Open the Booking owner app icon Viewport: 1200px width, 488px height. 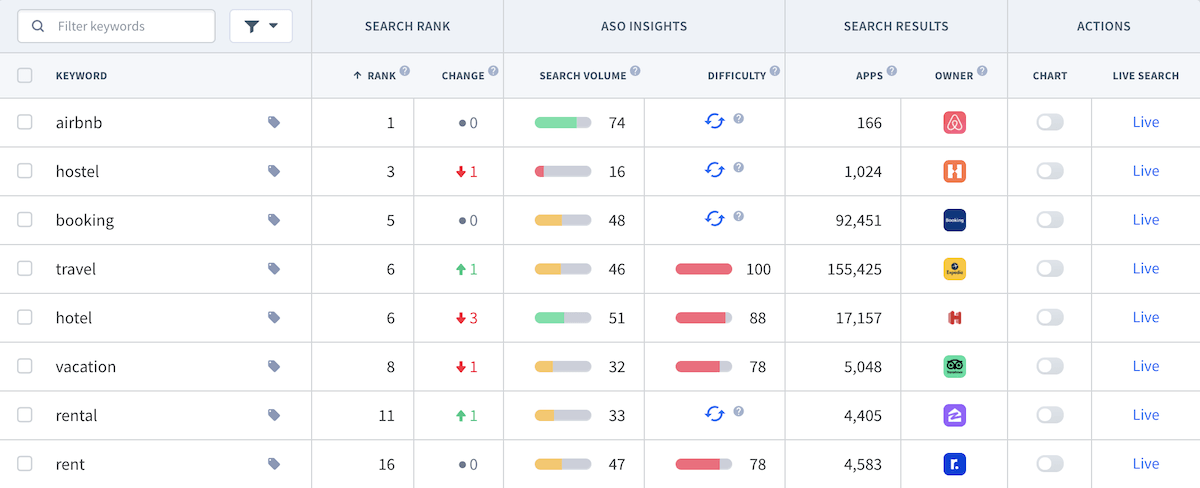pos(954,220)
